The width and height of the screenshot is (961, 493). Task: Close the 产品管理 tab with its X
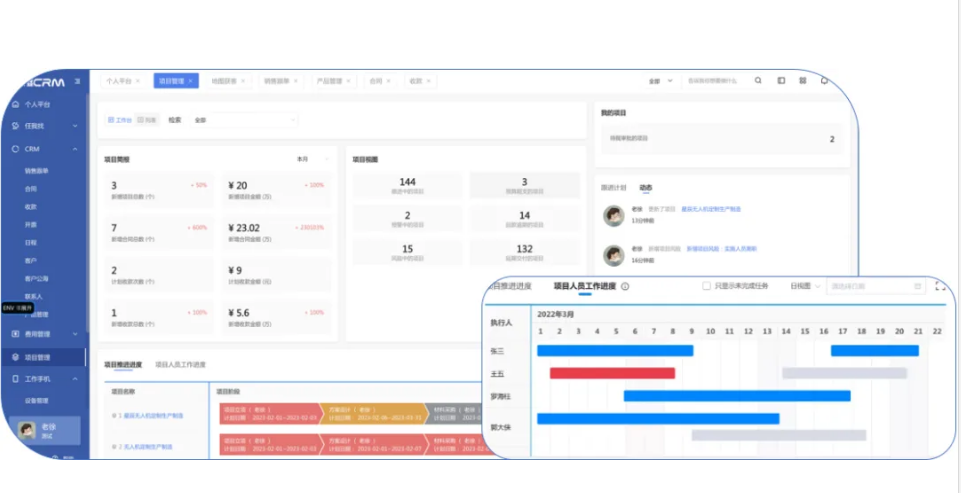[349, 81]
